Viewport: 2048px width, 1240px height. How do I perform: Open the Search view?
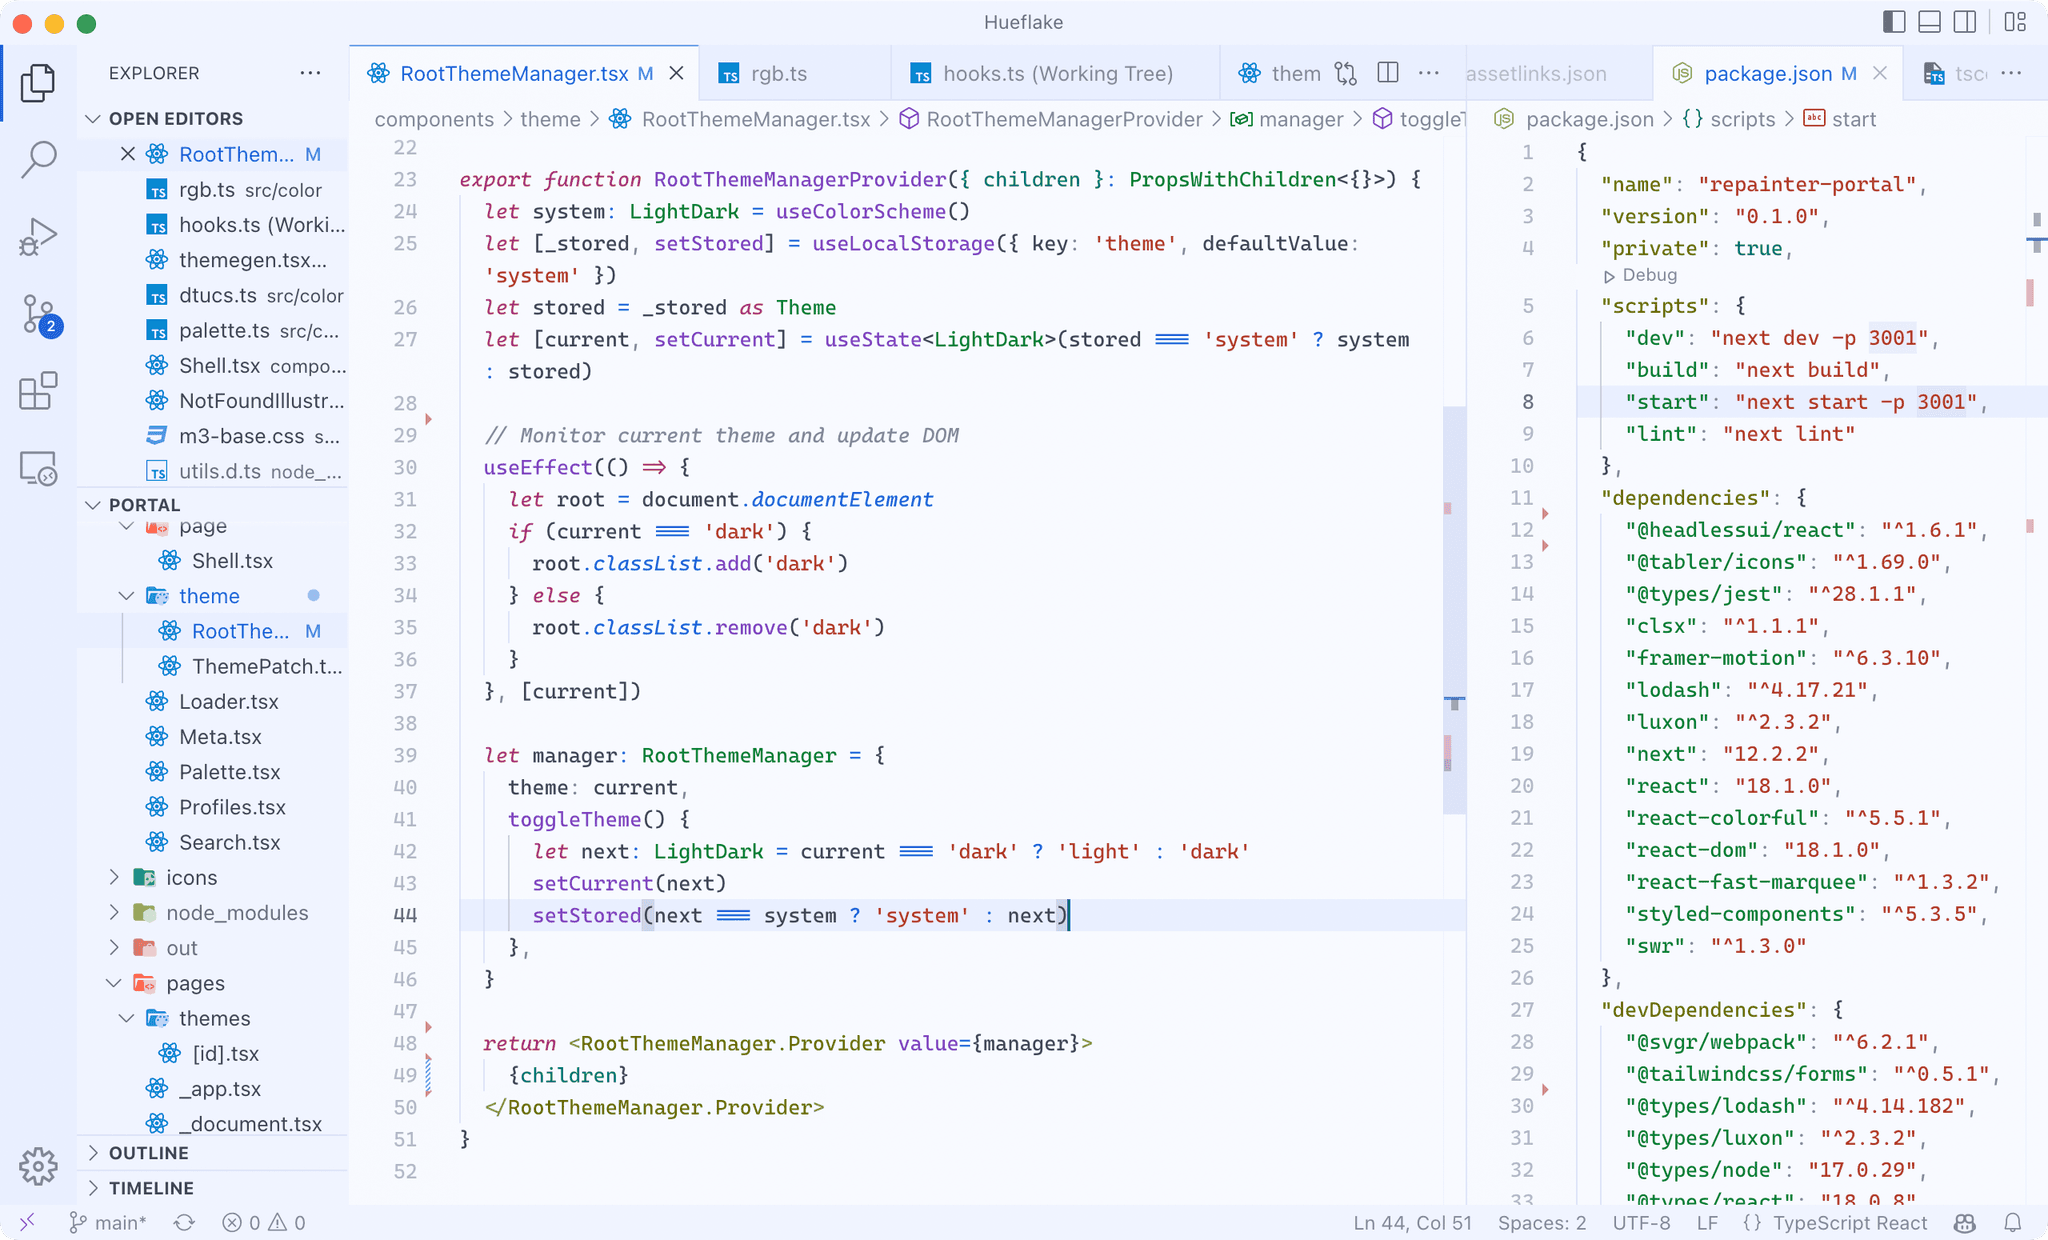point(38,159)
